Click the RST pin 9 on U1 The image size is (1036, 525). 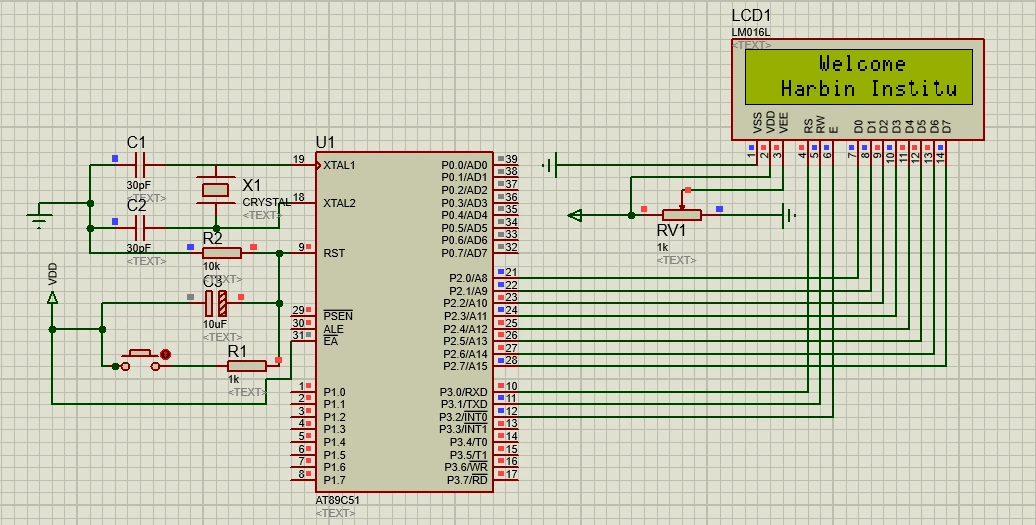pos(305,252)
